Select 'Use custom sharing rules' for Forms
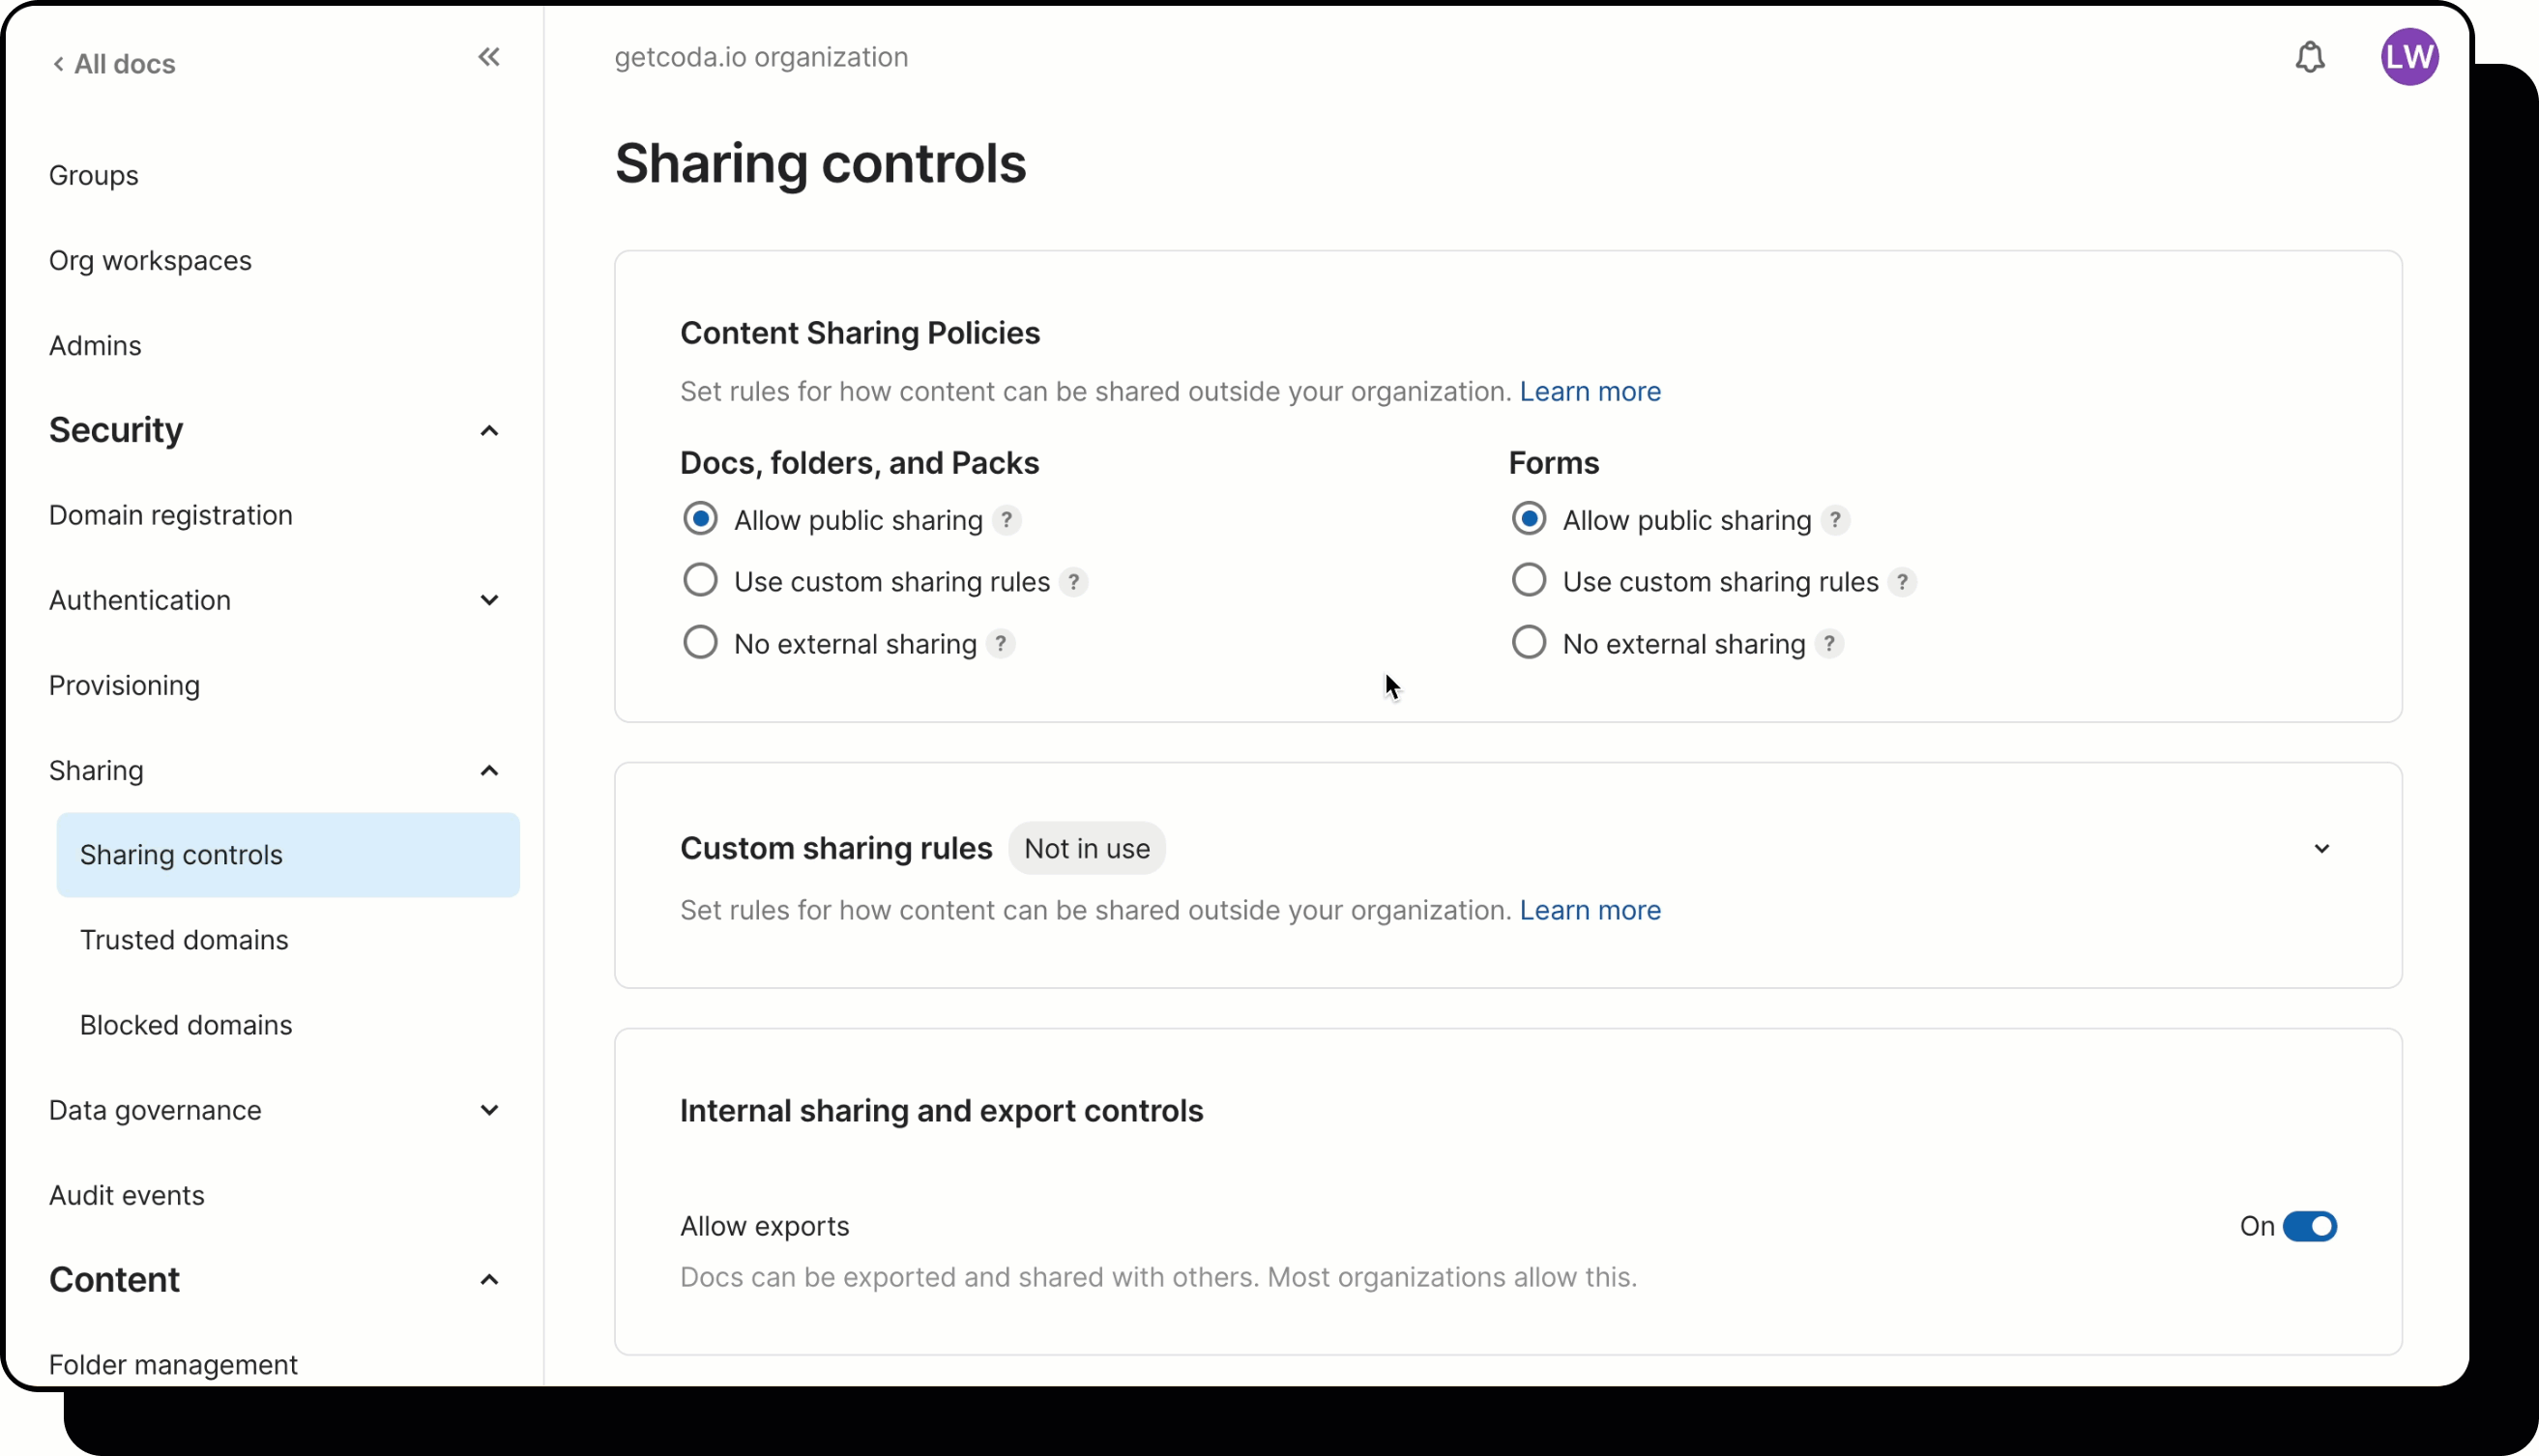 coord(1528,581)
